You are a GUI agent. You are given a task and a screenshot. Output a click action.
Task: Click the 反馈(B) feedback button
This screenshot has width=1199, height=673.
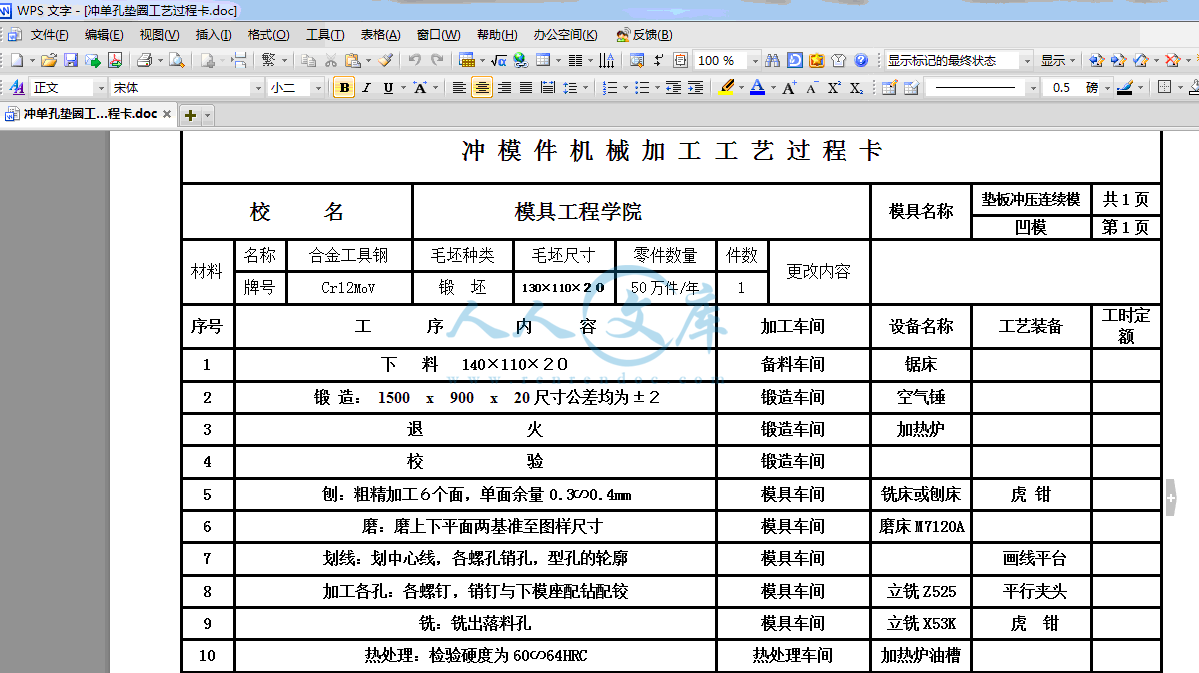[x=644, y=35]
